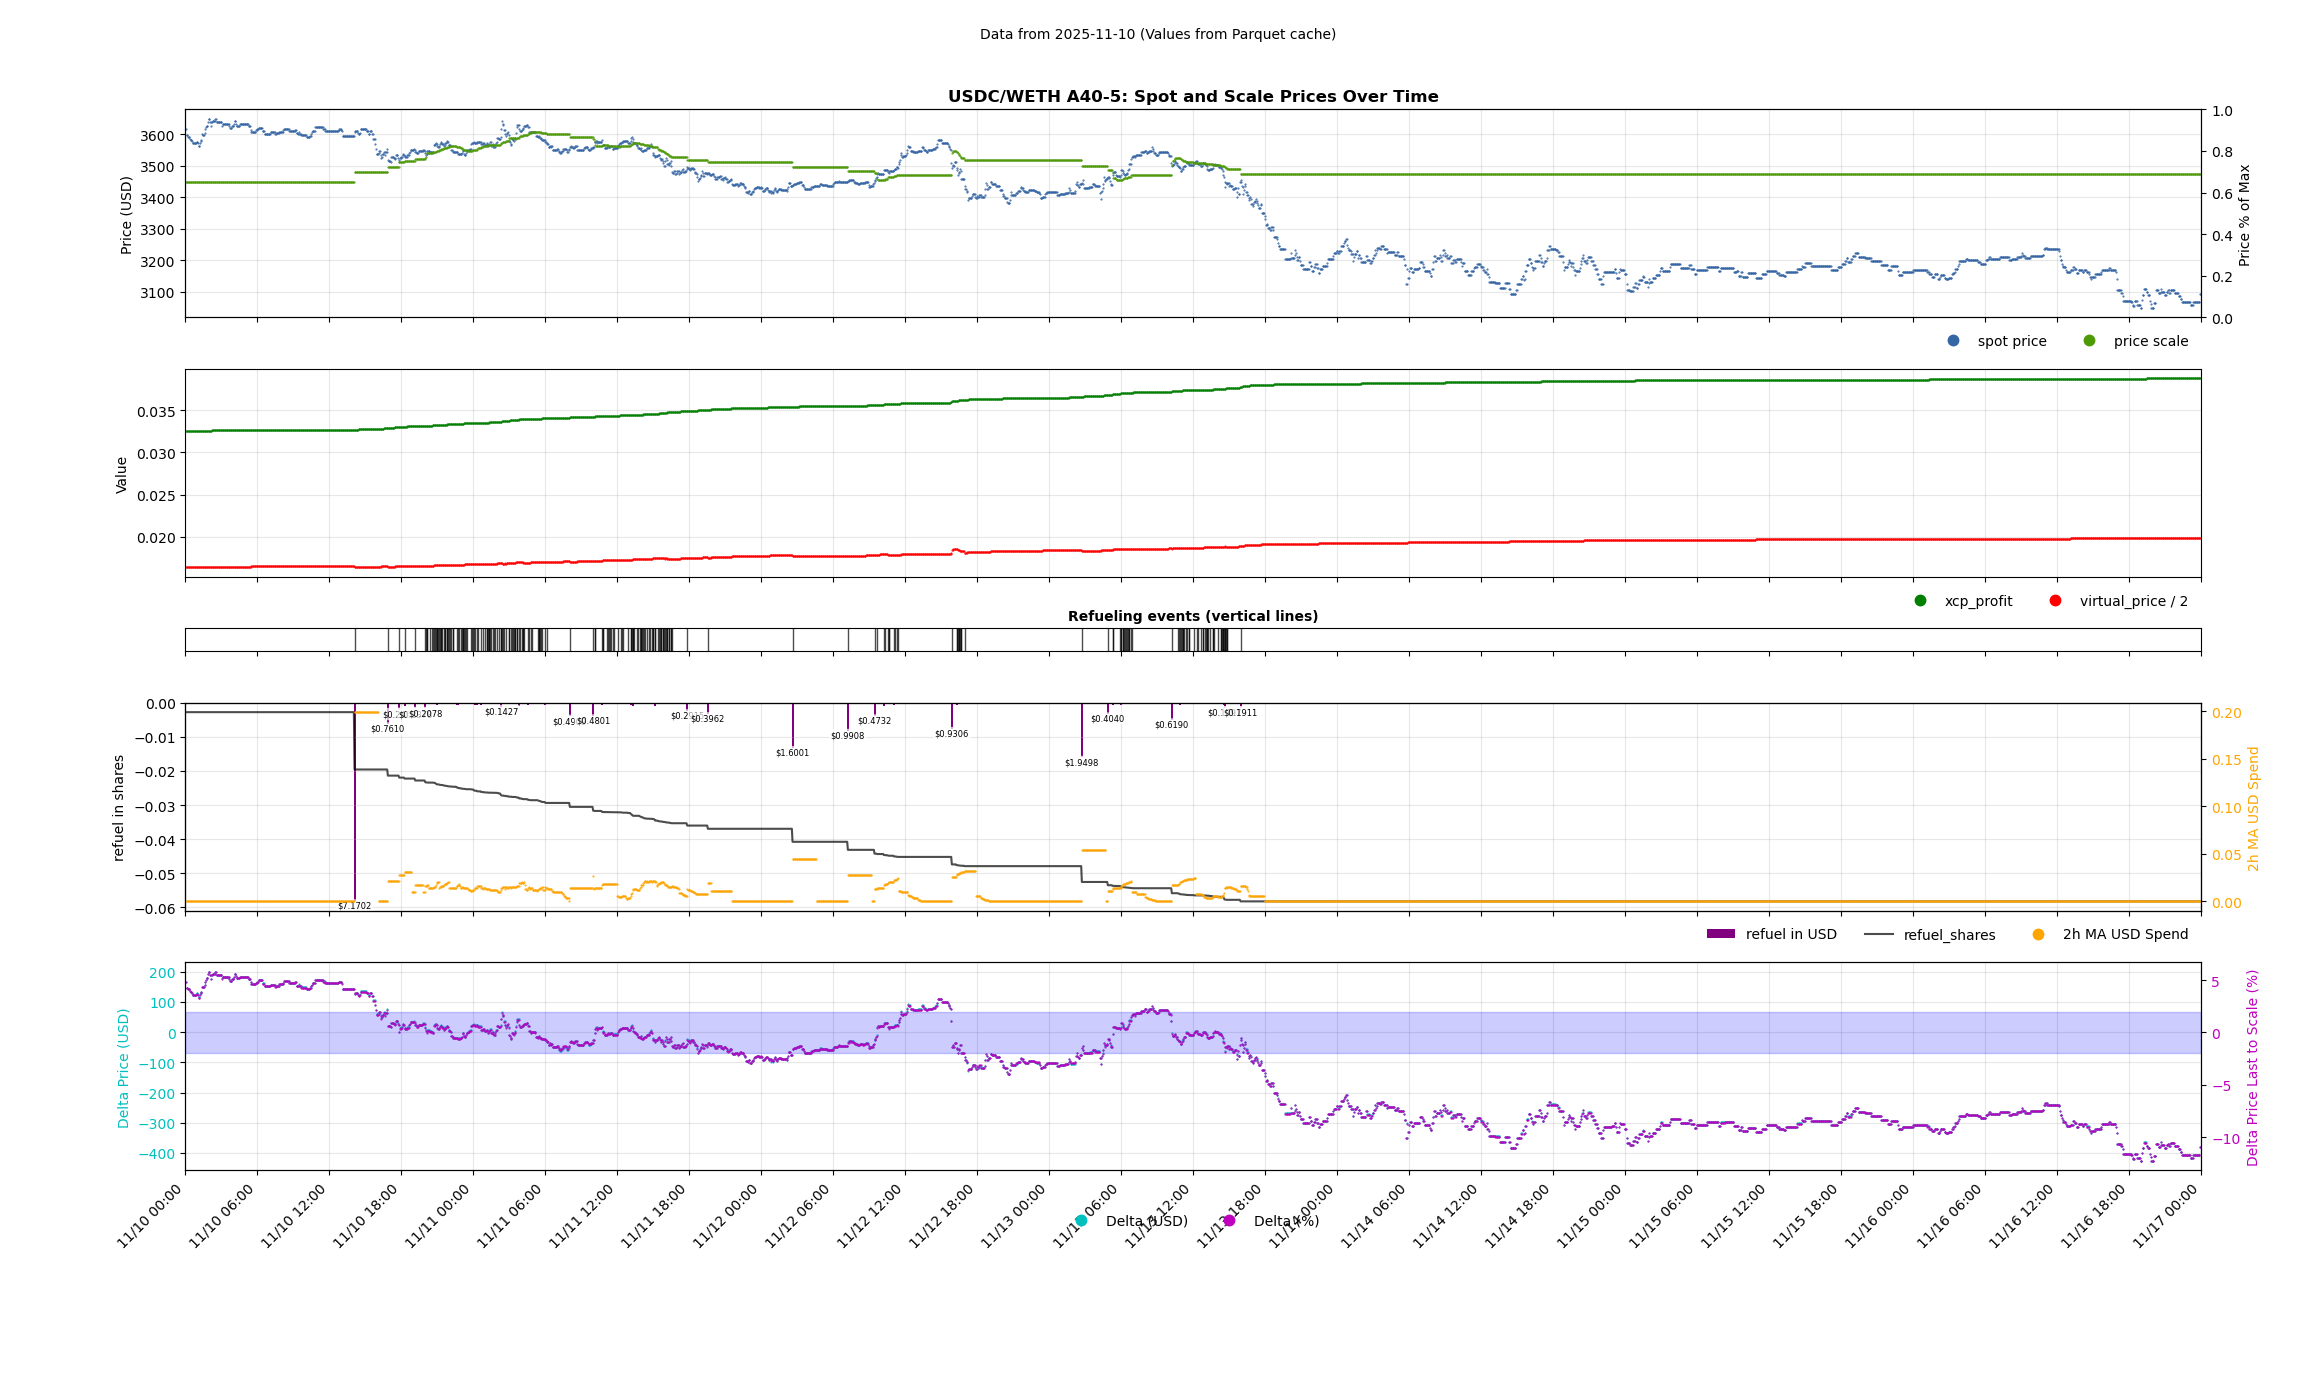Image resolution: width=2317 pixels, height=1377 pixels.
Task: Click the refuel_shares legend line sample
Action: click(1878, 935)
